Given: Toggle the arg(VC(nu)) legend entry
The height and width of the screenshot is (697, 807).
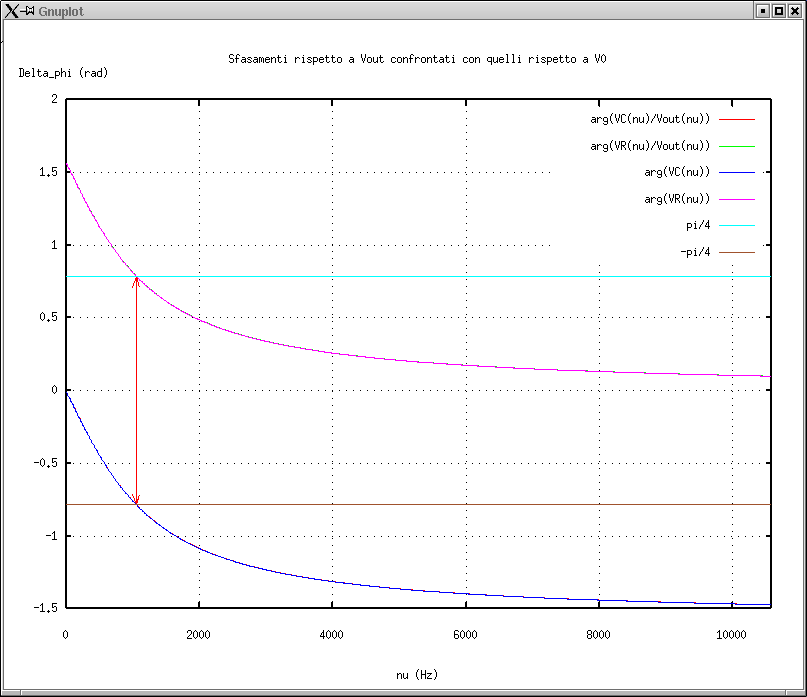Looking at the screenshot, I should click(x=677, y=173).
